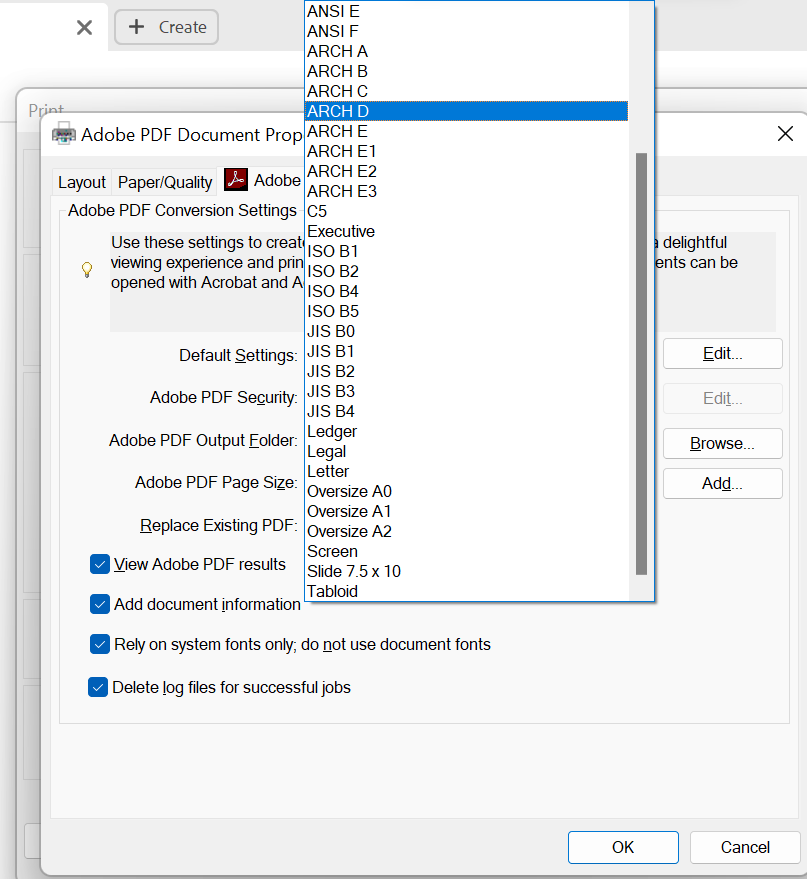Click Edit next to Default Settings
Screen dimensions: 807x879
(722, 353)
